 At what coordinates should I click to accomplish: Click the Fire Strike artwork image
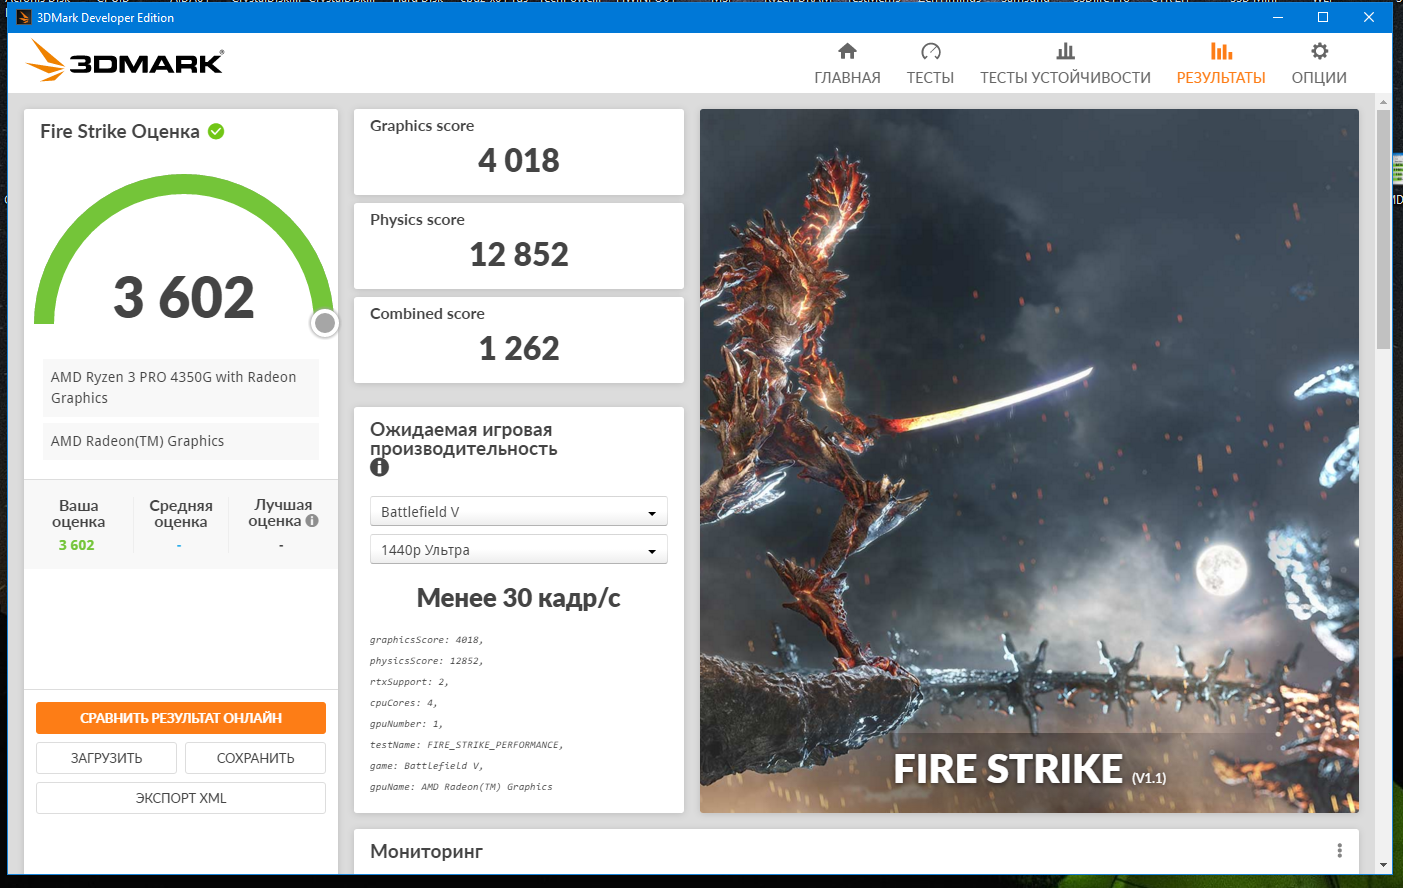tap(1029, 460)
